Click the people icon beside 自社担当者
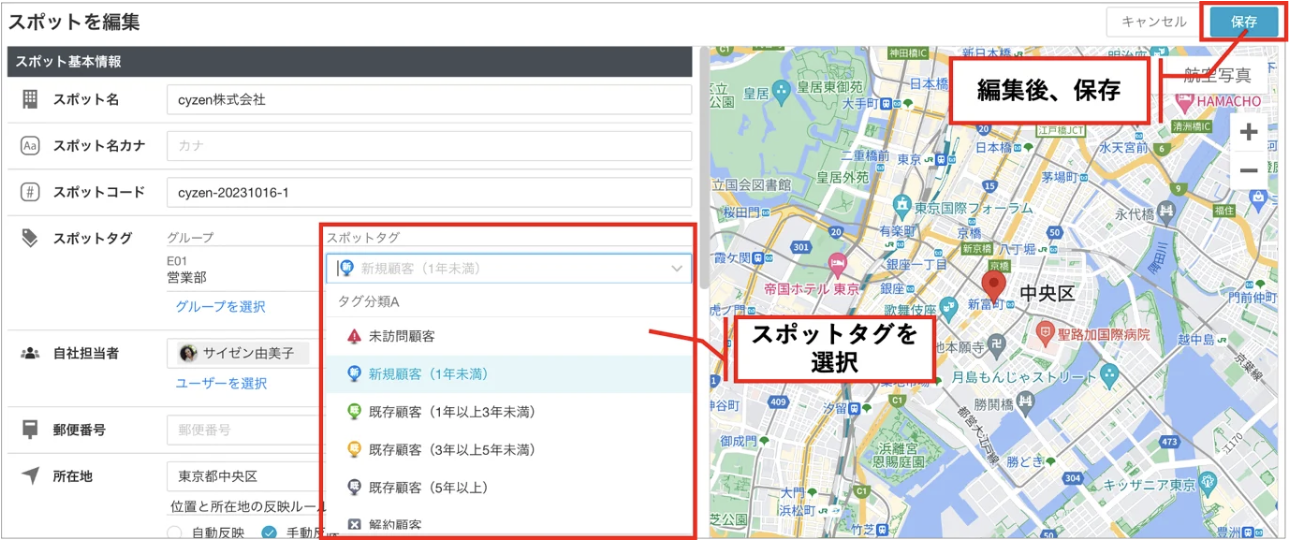 30,353
